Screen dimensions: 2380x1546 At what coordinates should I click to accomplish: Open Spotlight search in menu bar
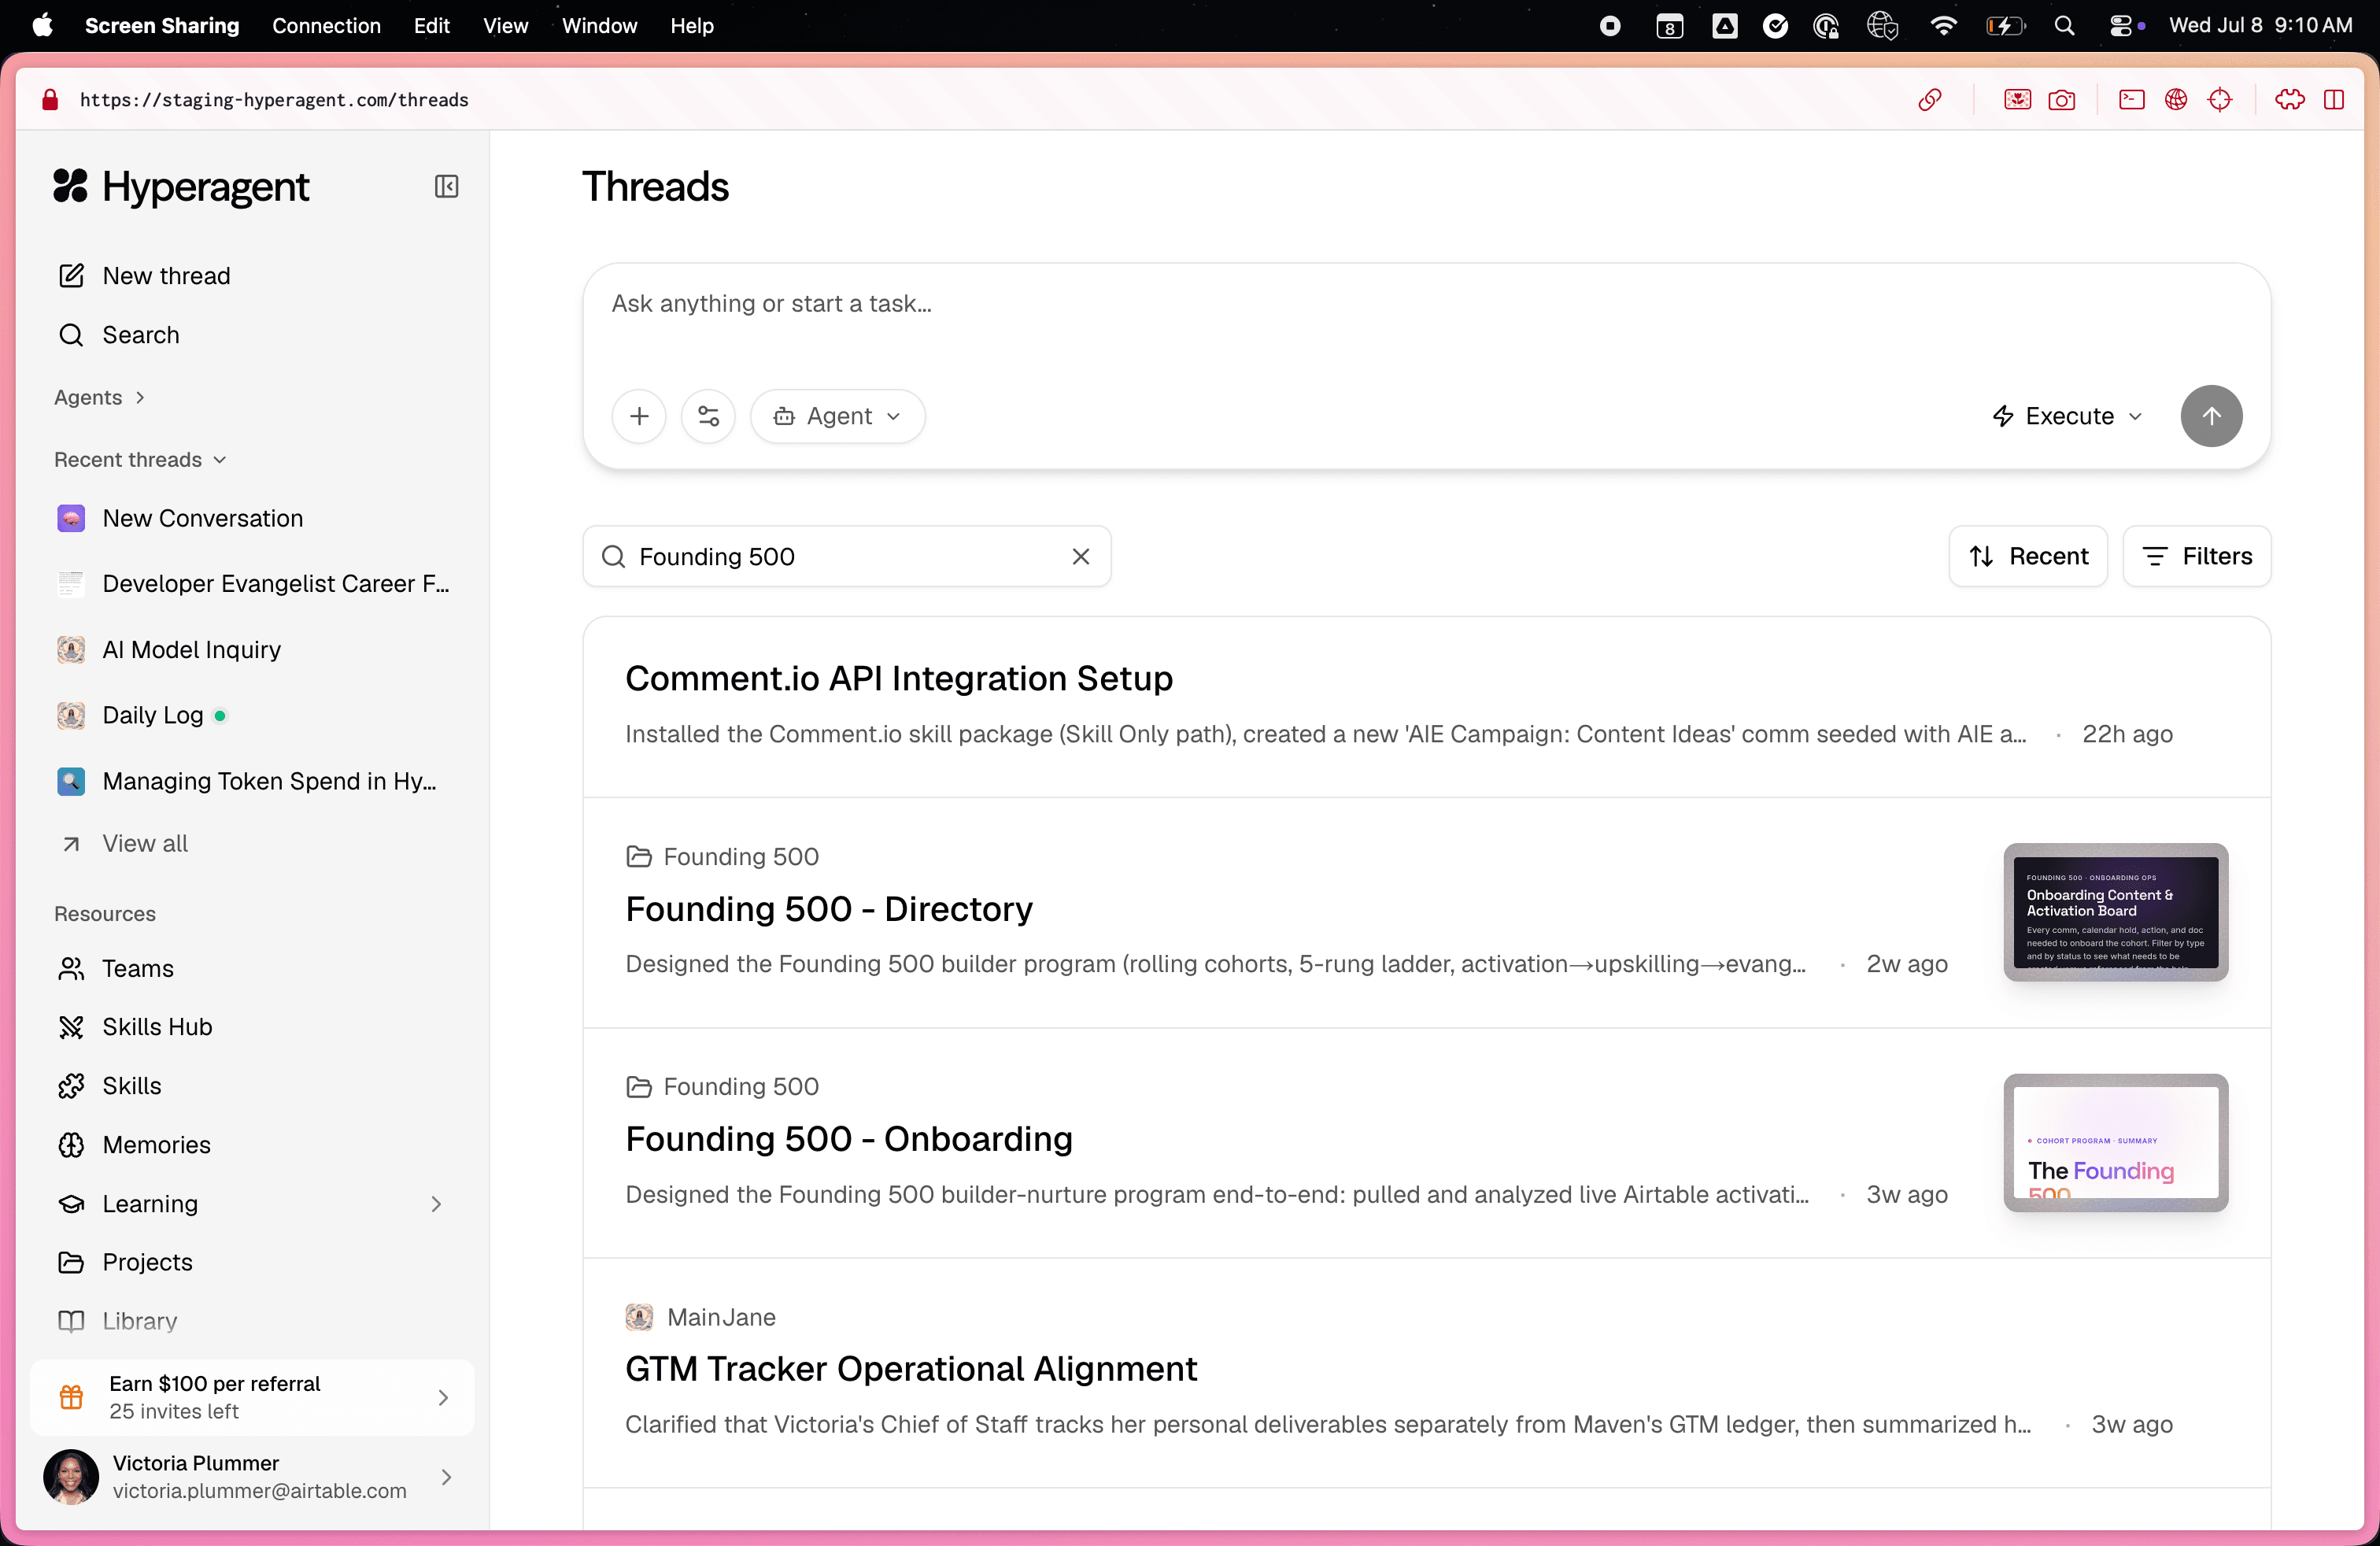(2064, 25)
